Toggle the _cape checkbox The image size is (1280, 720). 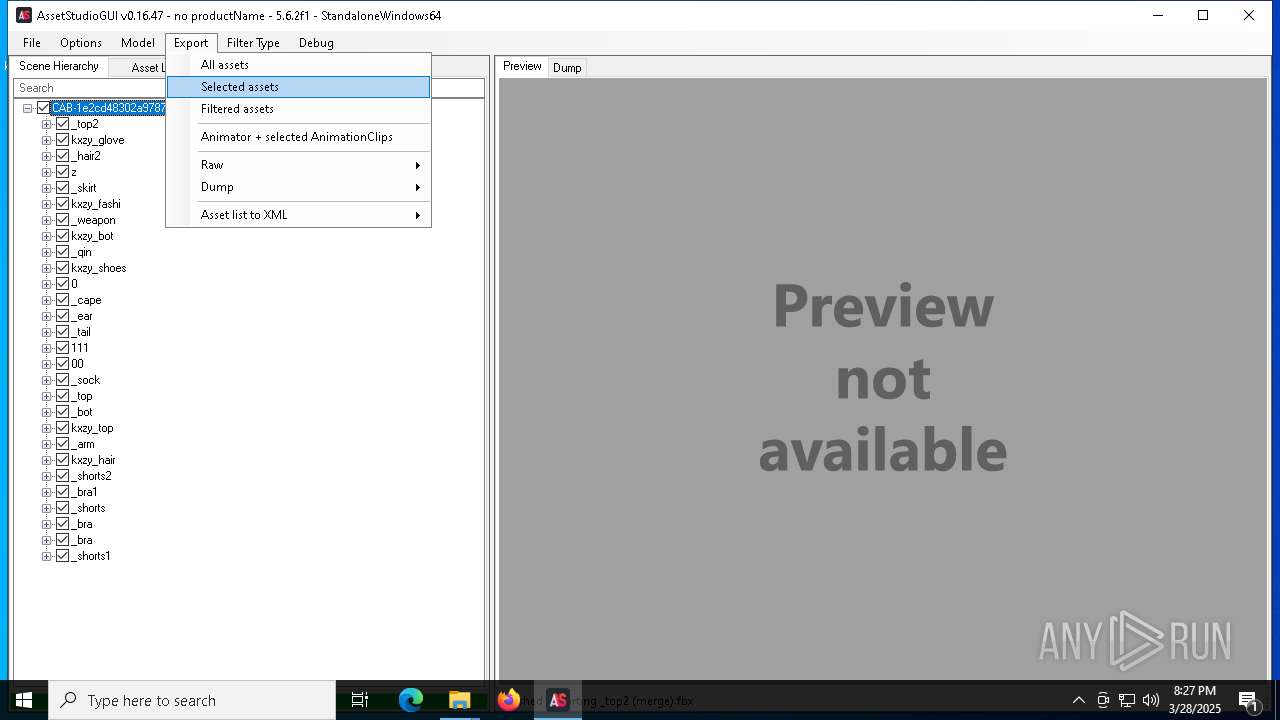(x=62, y=300)
